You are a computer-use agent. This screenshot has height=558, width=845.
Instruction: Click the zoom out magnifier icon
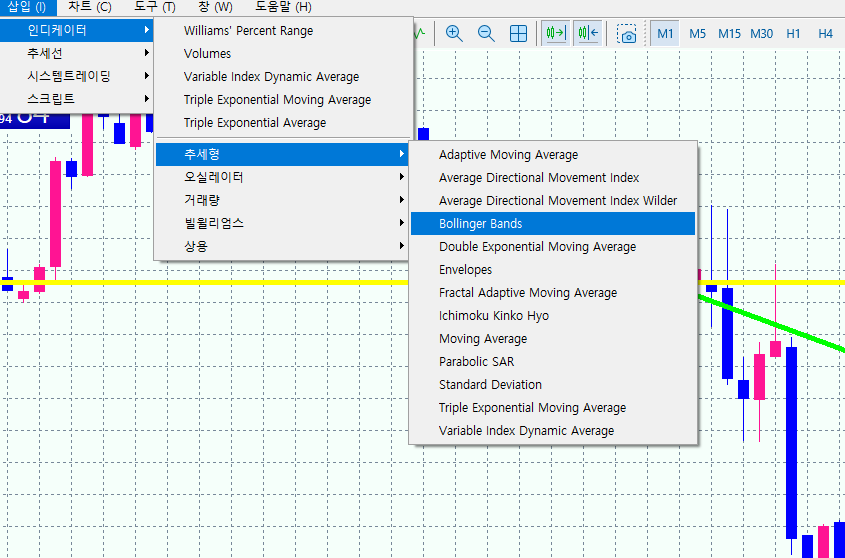click(x=486, y=33)
